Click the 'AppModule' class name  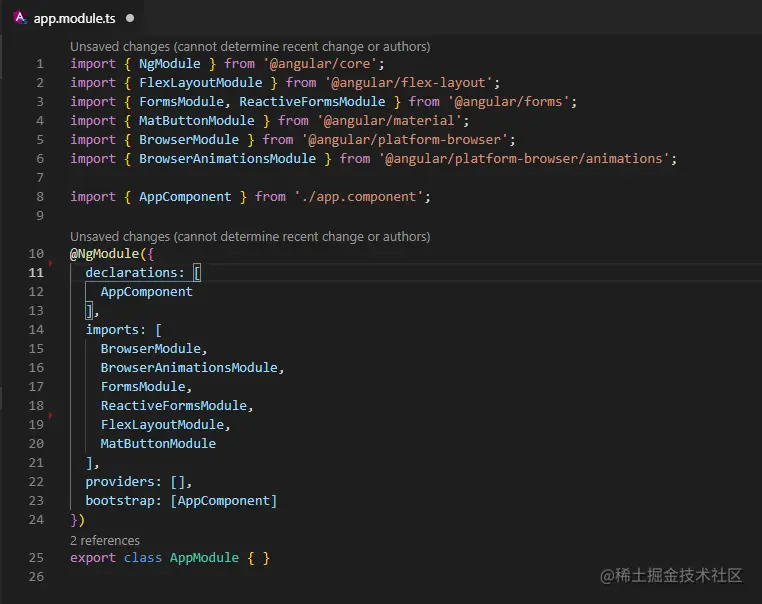204,558
